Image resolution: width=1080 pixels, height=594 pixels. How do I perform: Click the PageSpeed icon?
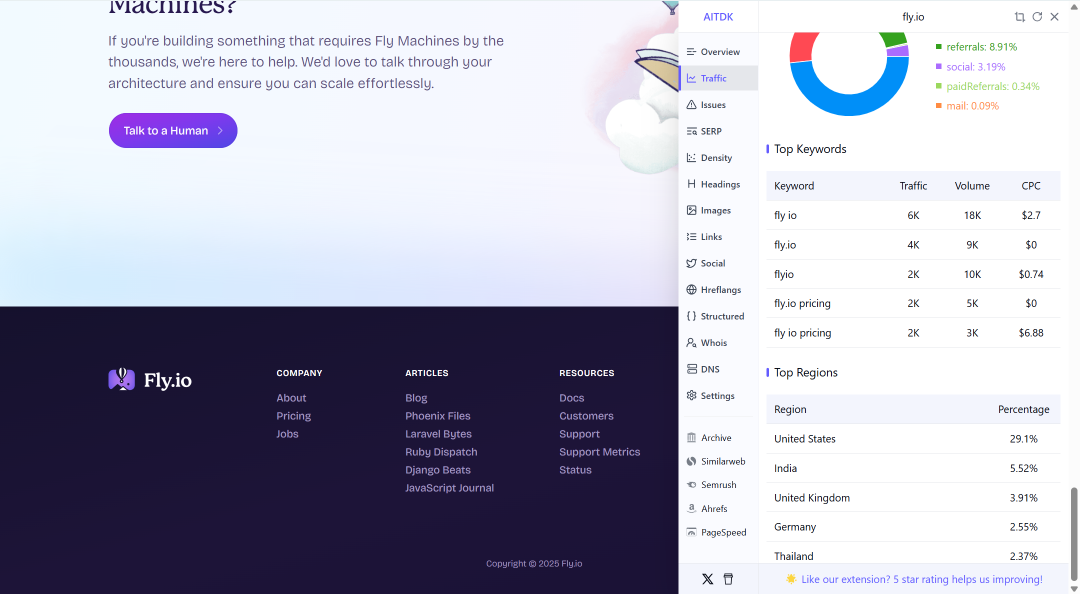point(692,532)
